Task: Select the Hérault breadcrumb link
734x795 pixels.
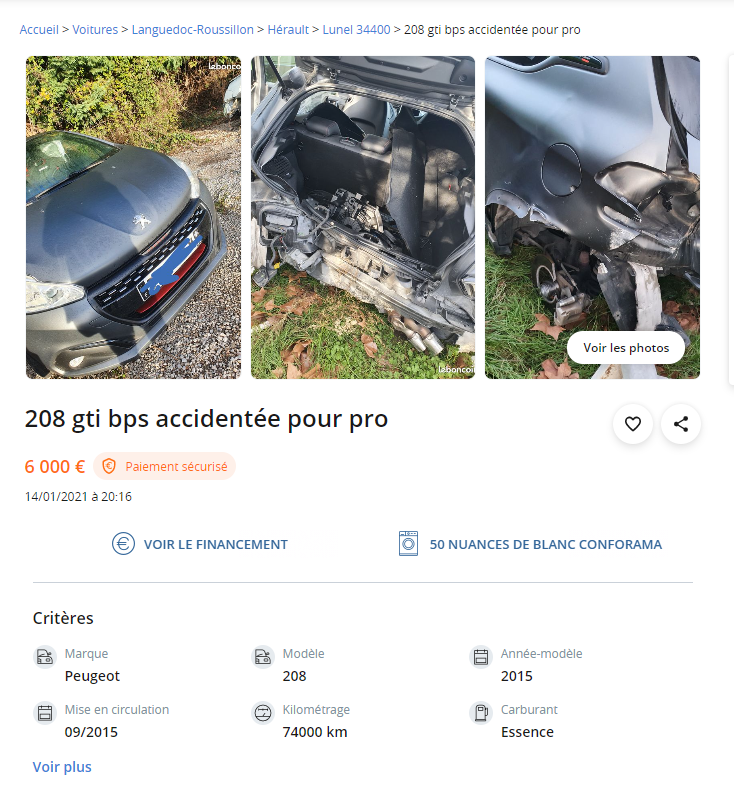Action: [x=288, y=30]
